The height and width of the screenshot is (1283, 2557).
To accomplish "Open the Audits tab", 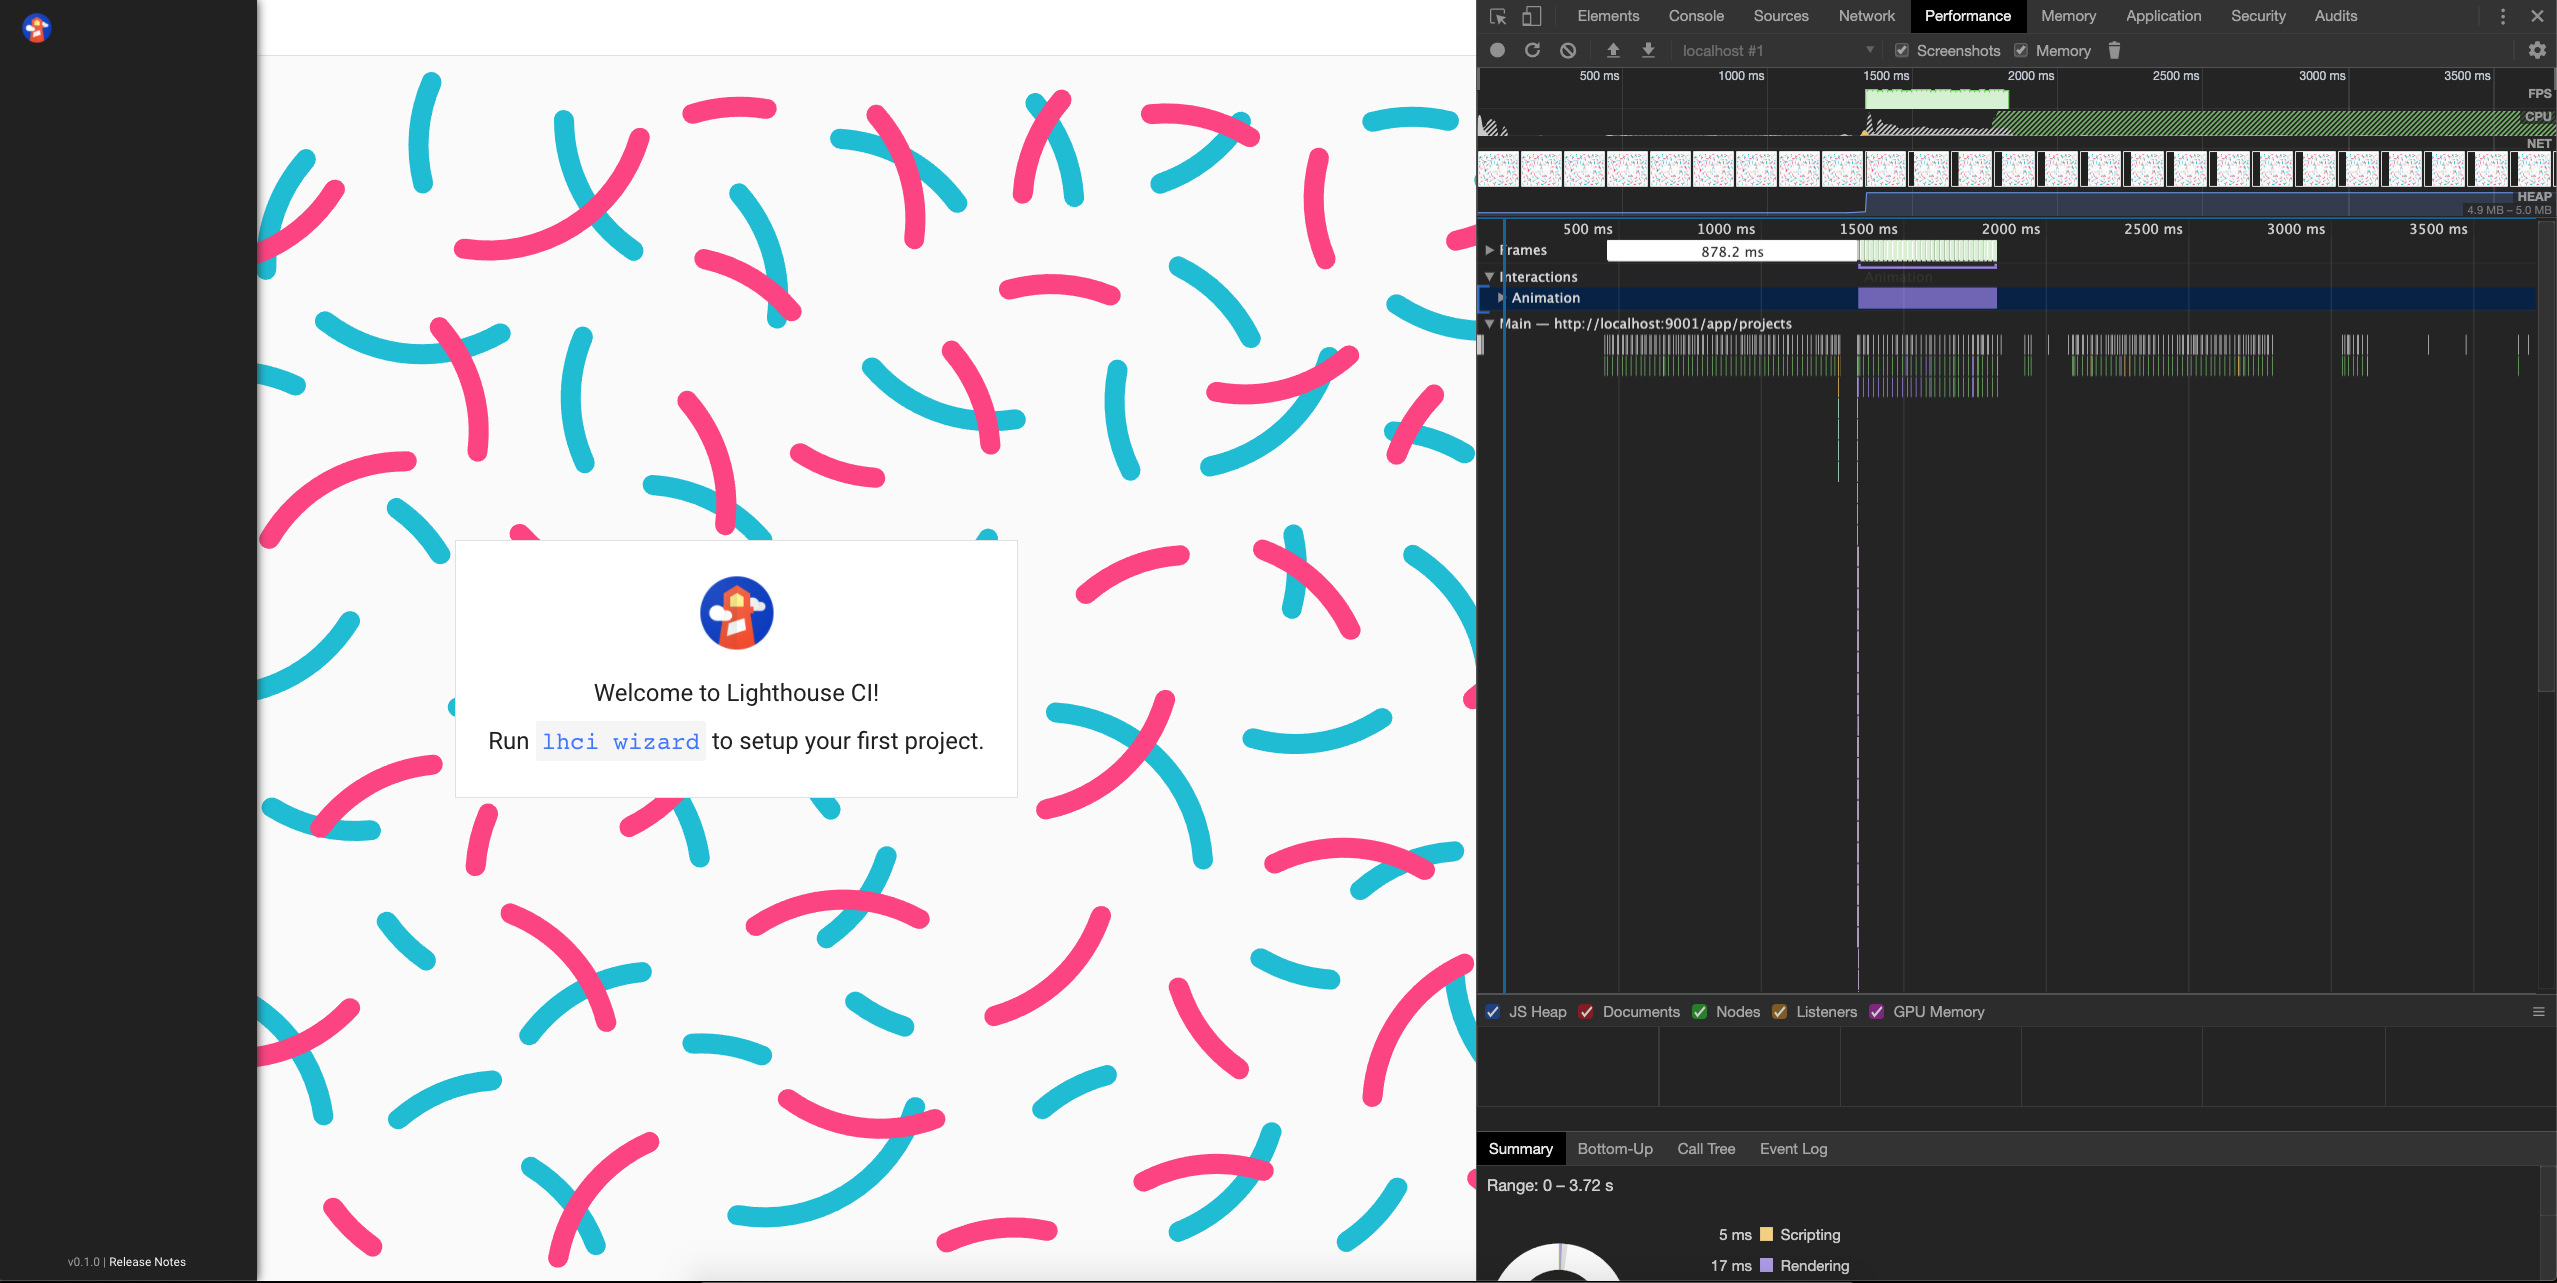I will click(x=2335, y=16).
